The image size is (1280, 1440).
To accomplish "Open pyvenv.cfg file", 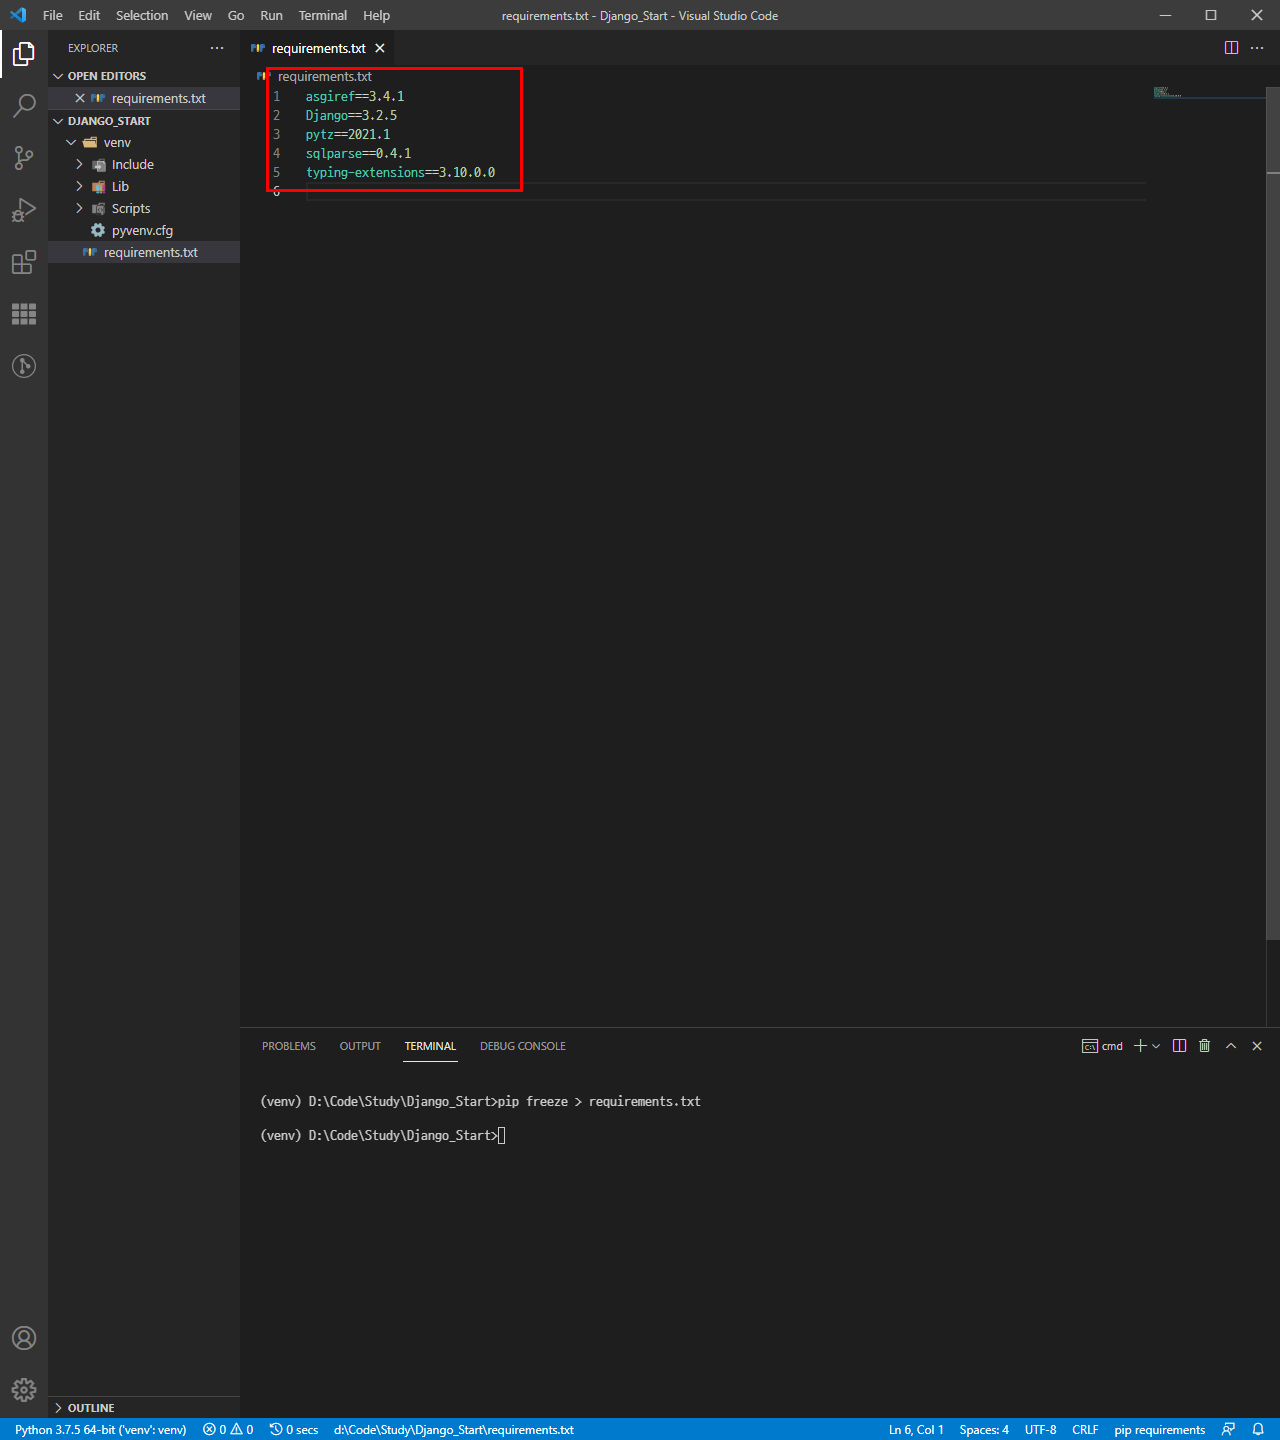I will click(144, 230).
